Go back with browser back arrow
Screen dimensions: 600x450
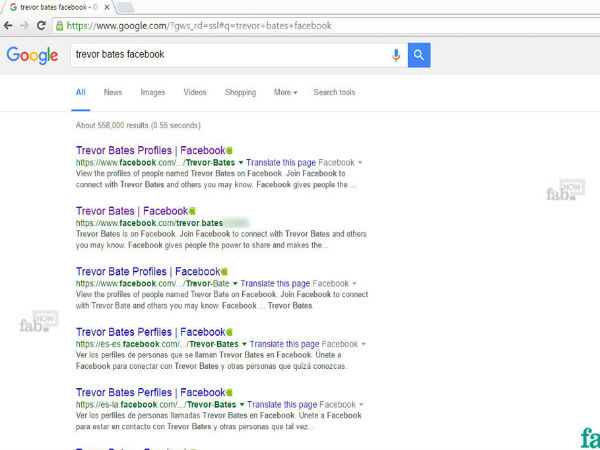9,26
